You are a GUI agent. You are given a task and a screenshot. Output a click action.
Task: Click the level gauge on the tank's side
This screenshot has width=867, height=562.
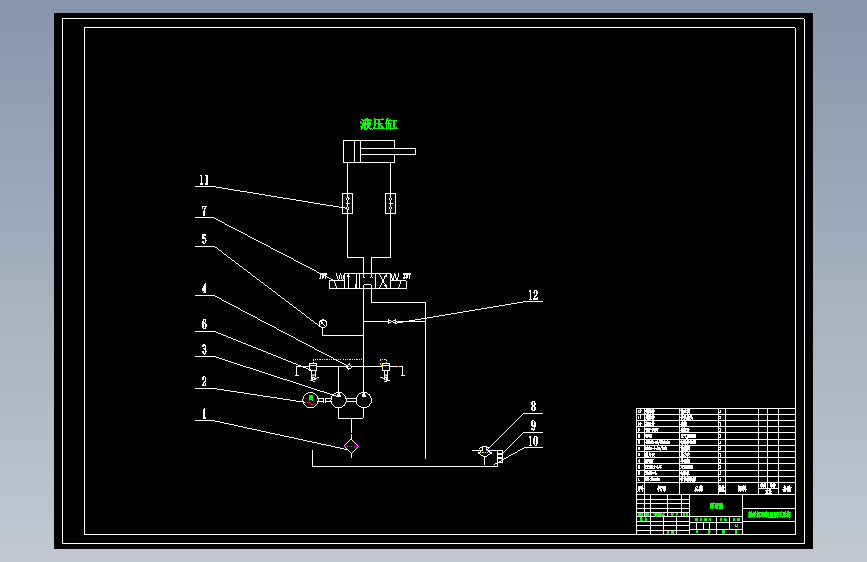[500, 457]
